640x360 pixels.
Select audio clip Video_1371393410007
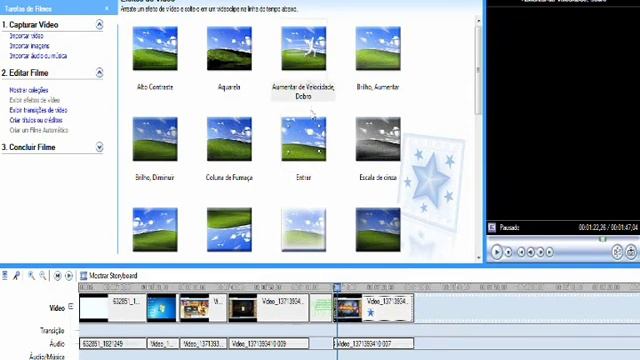[x=374, y=344]
